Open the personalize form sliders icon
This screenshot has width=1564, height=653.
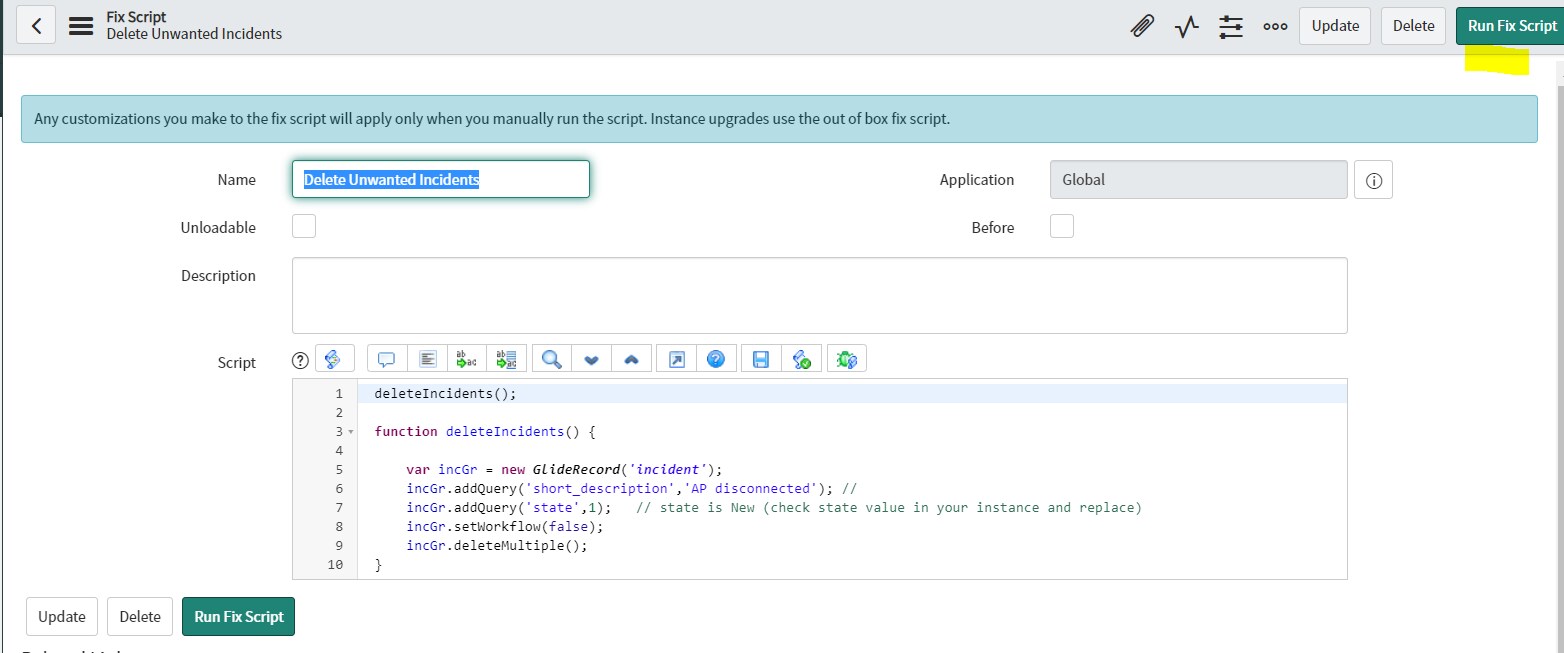(x=1230, y=25)
